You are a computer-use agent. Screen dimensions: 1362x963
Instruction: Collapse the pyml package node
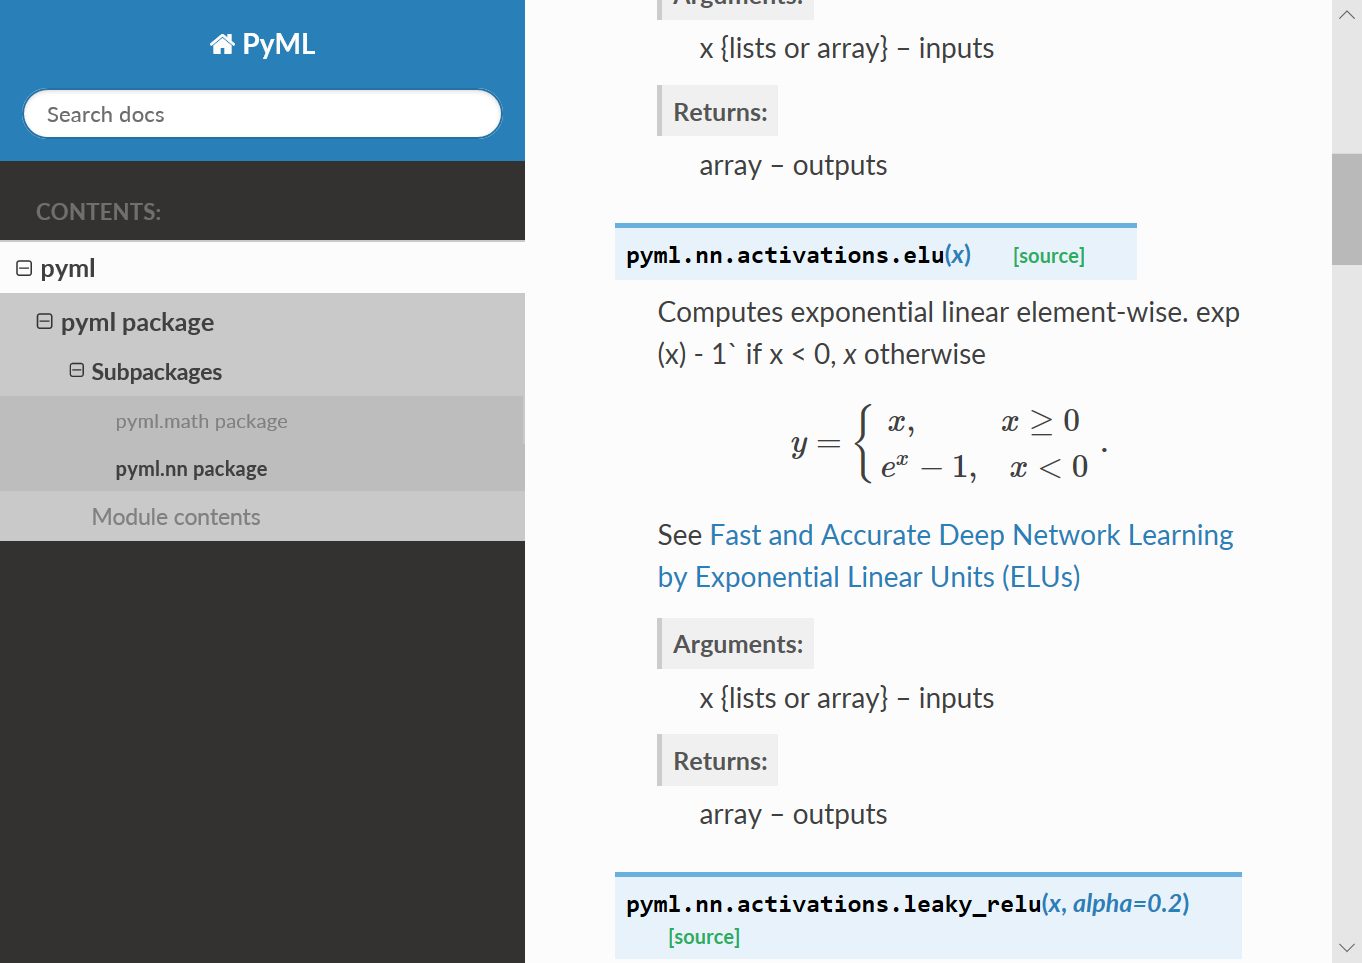pyautogui.click(x=44, y=321)
